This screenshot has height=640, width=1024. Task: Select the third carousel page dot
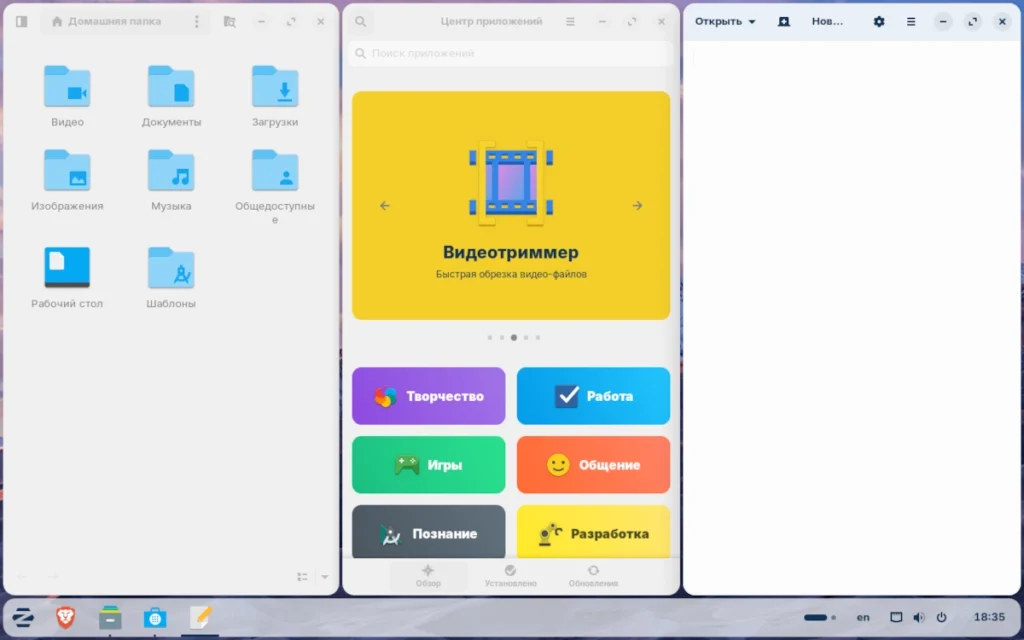coord(514,338)
